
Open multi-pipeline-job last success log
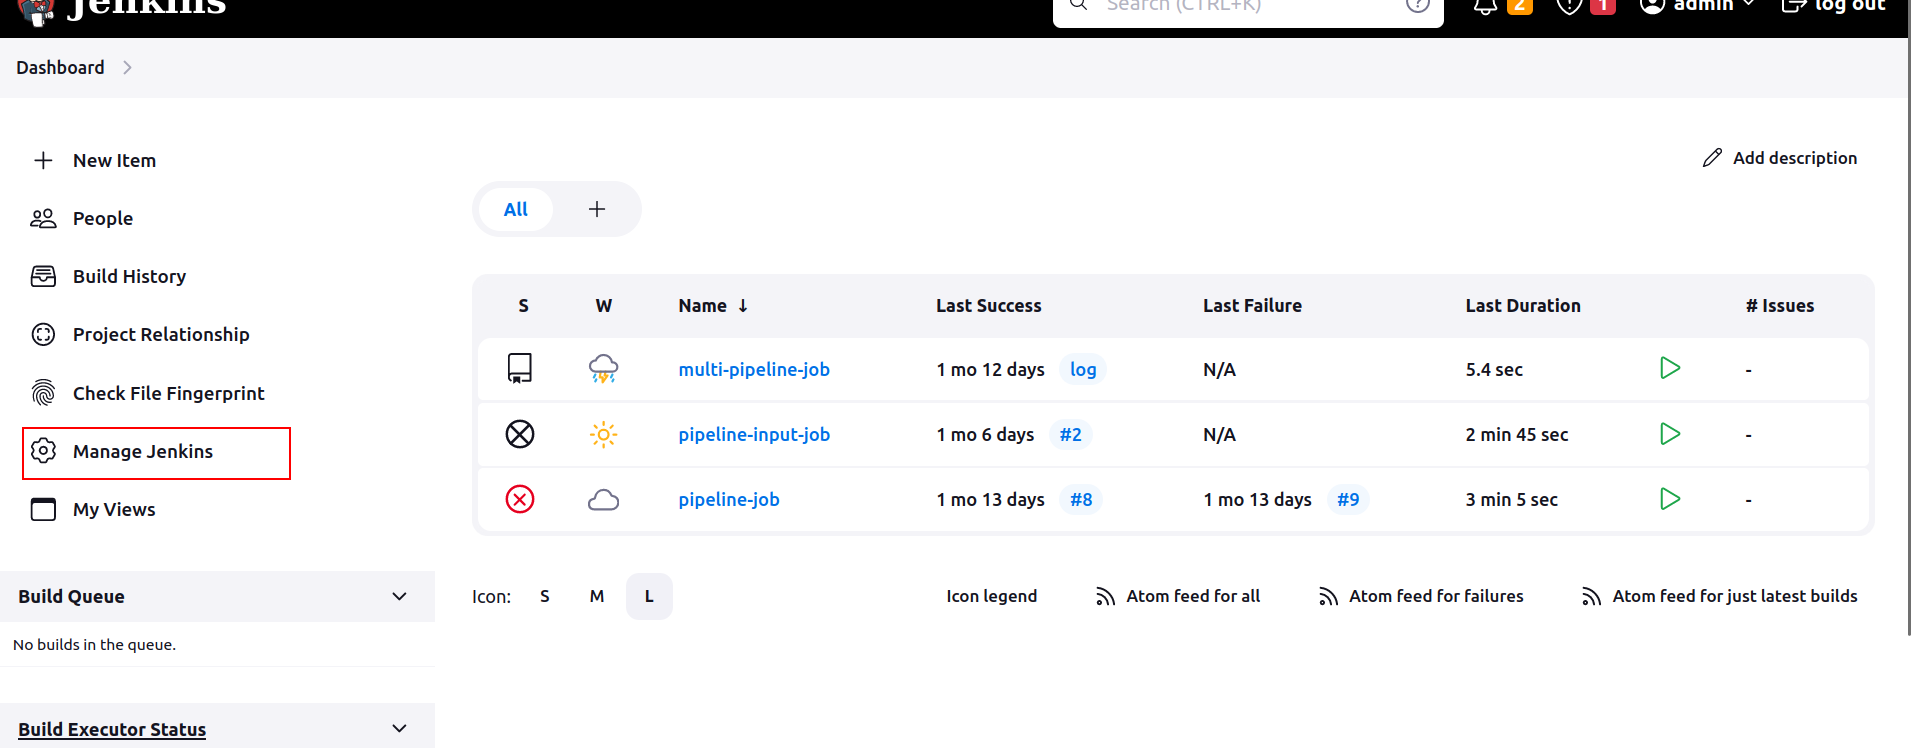[1083, 369]
